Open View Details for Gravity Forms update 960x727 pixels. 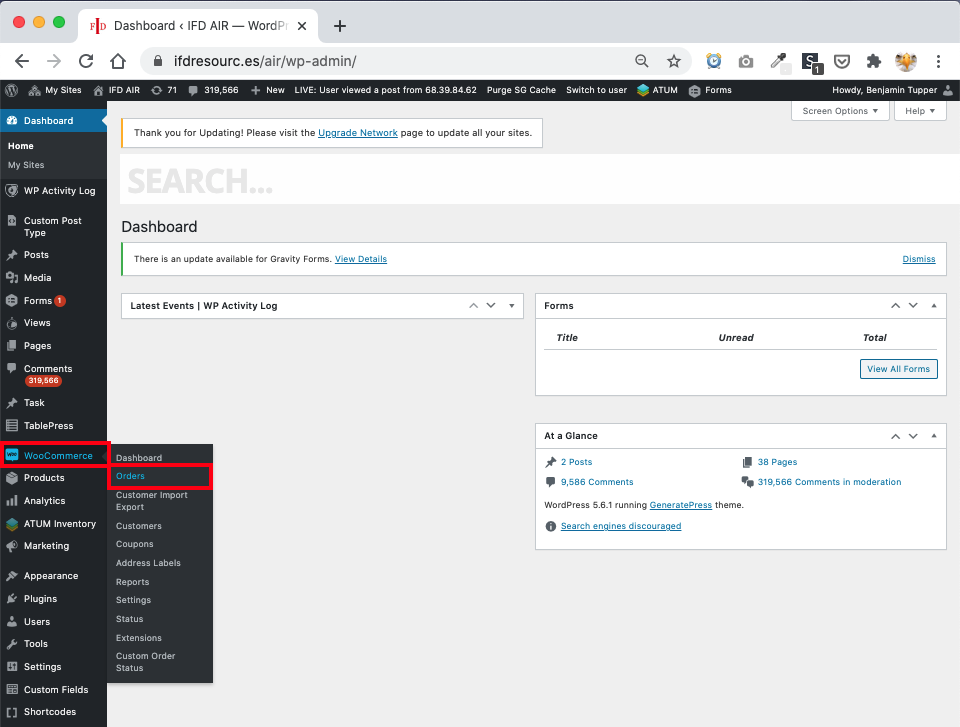point(361,259)
